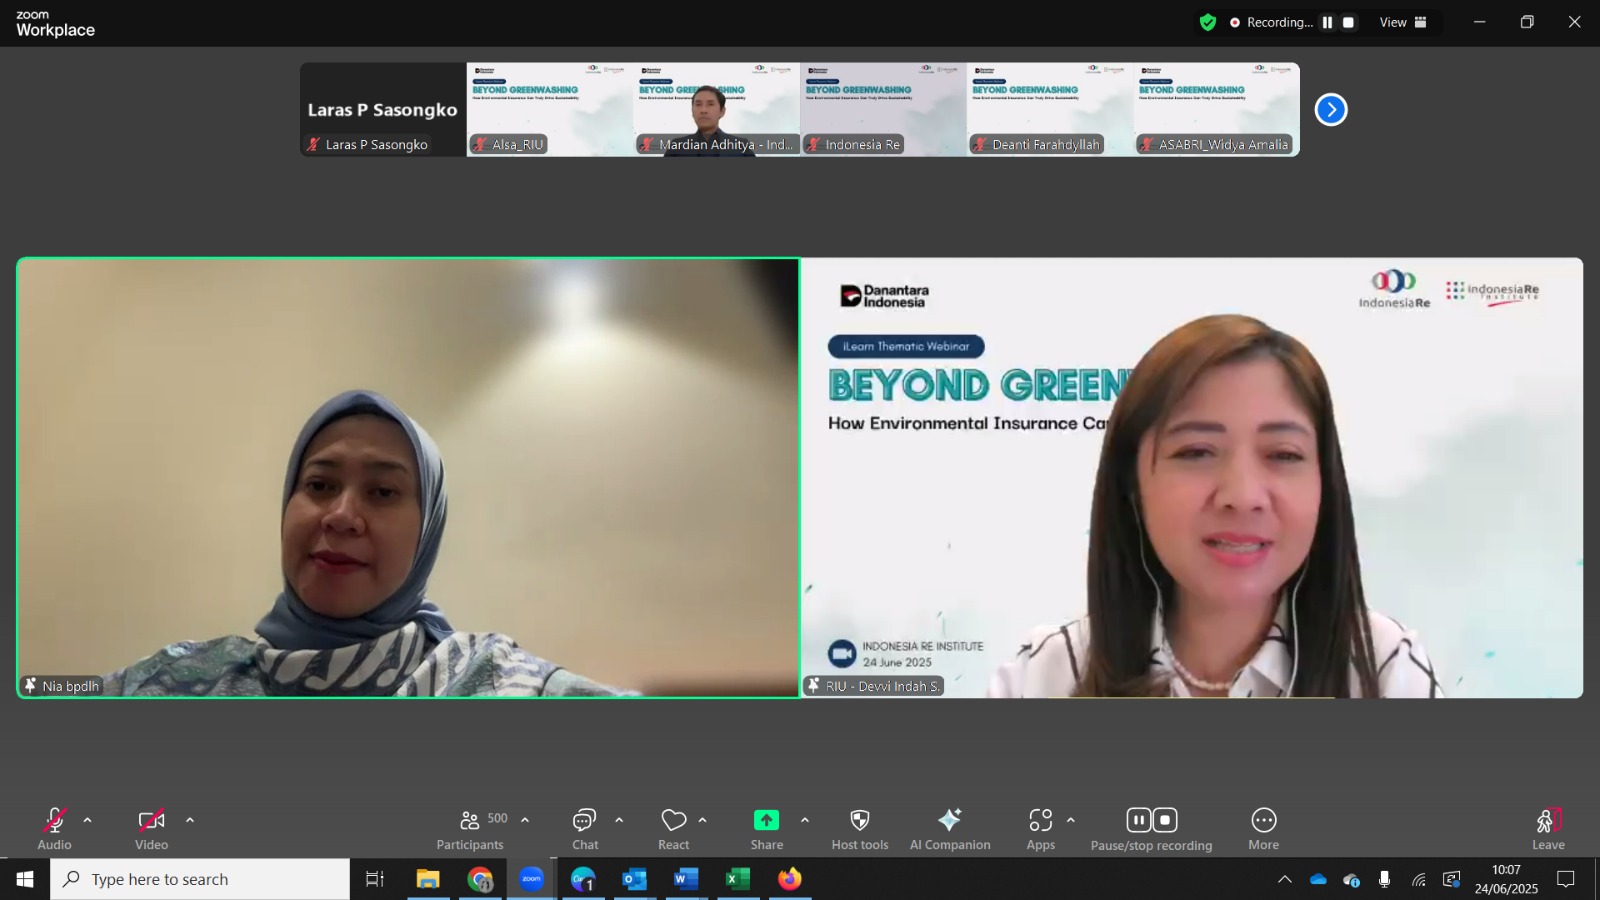Open the Chat panel
This screenshot has height=900, width=1600.
click(x=585, y=829)
